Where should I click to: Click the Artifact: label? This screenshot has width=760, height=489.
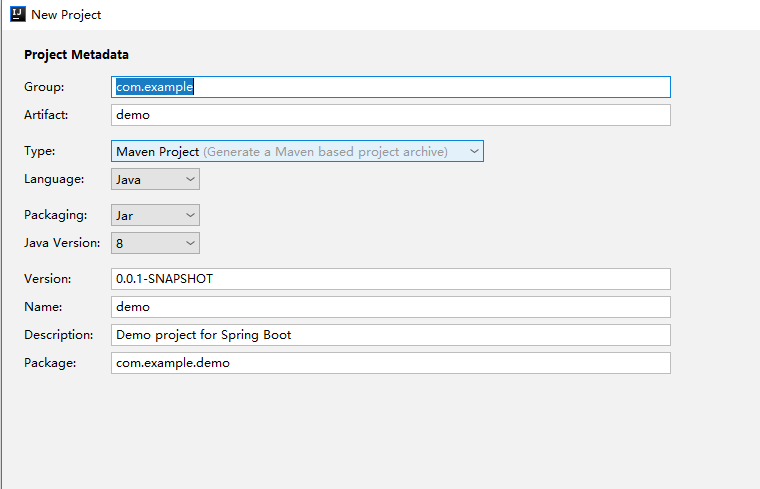click(46, 115)
